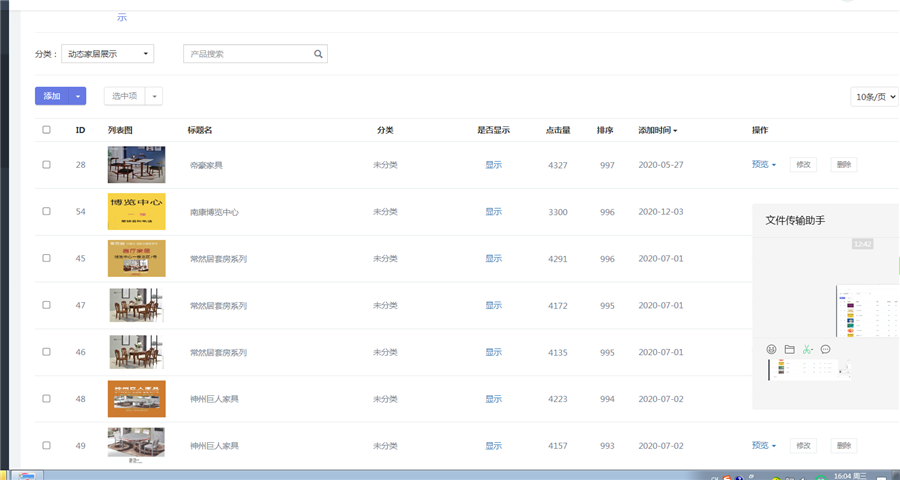Click the emoji icon in chat panel
Screen dimensions: 900x480
point(771,349)
